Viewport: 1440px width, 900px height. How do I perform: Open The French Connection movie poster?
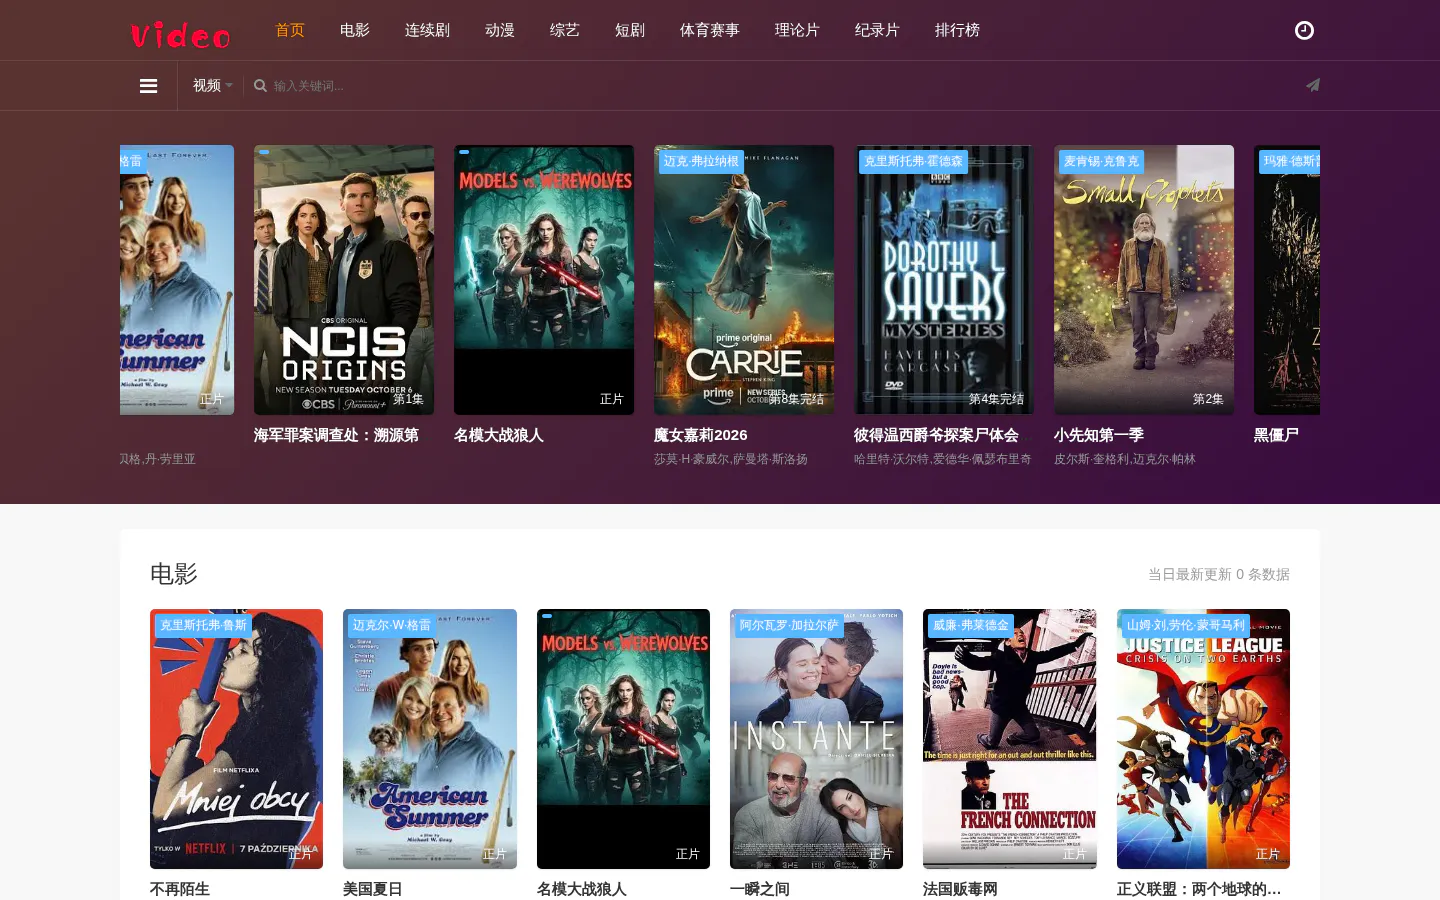coord(1010,739)
